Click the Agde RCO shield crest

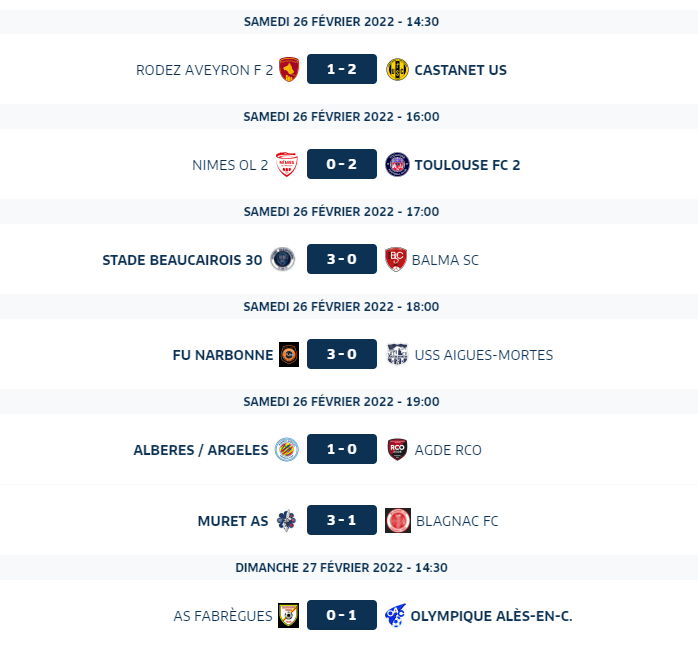397,449
